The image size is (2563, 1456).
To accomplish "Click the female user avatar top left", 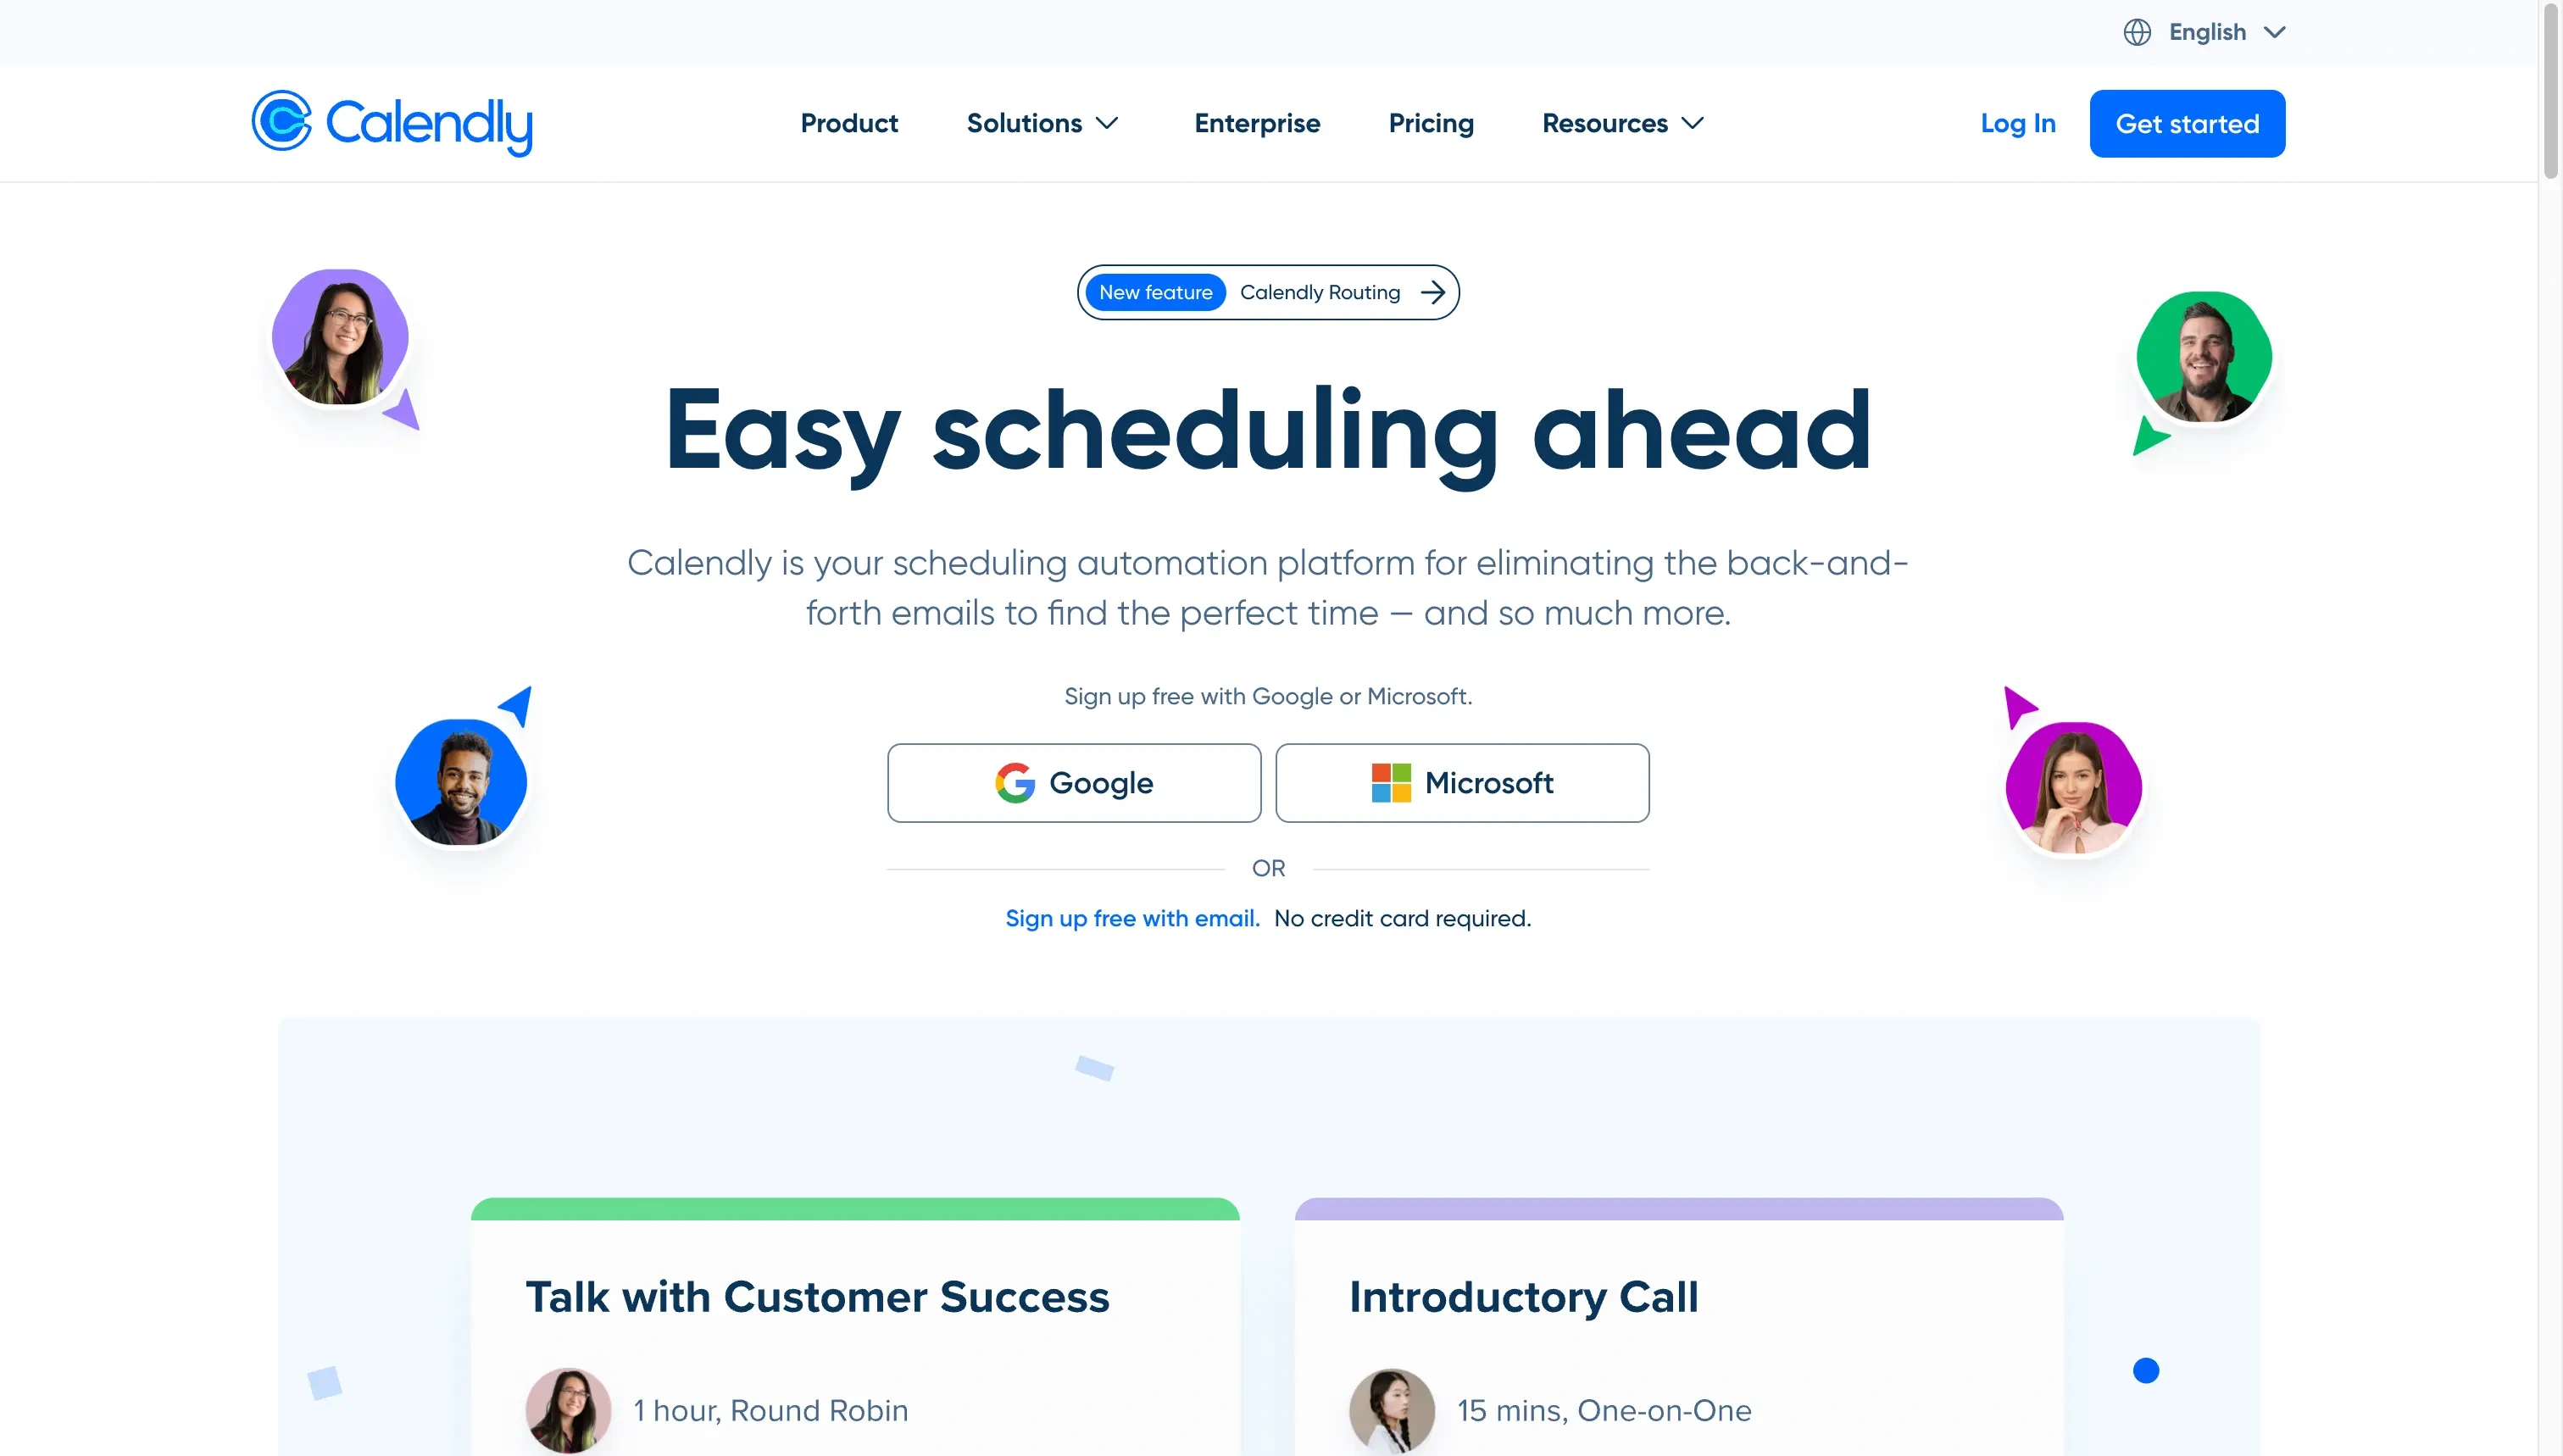I will 340,336.
